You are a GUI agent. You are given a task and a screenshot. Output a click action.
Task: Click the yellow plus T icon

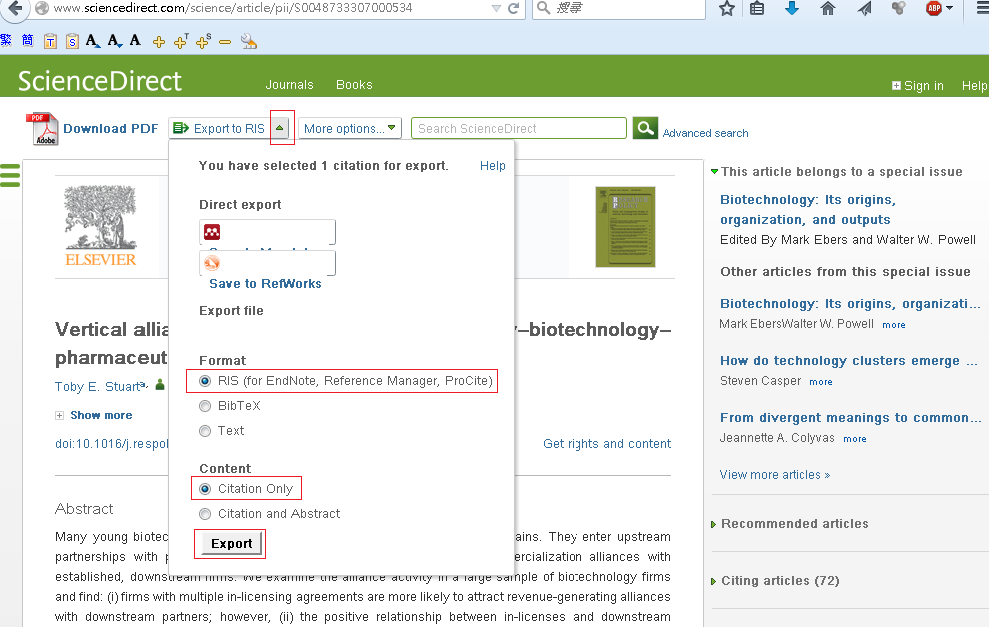[x=181, y=42]
